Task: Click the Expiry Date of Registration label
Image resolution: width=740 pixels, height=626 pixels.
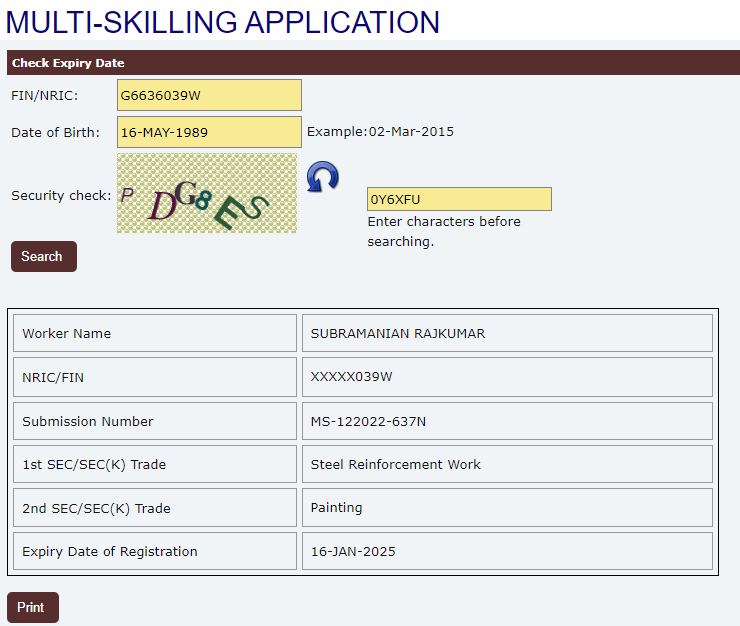Action: point(110,551)
